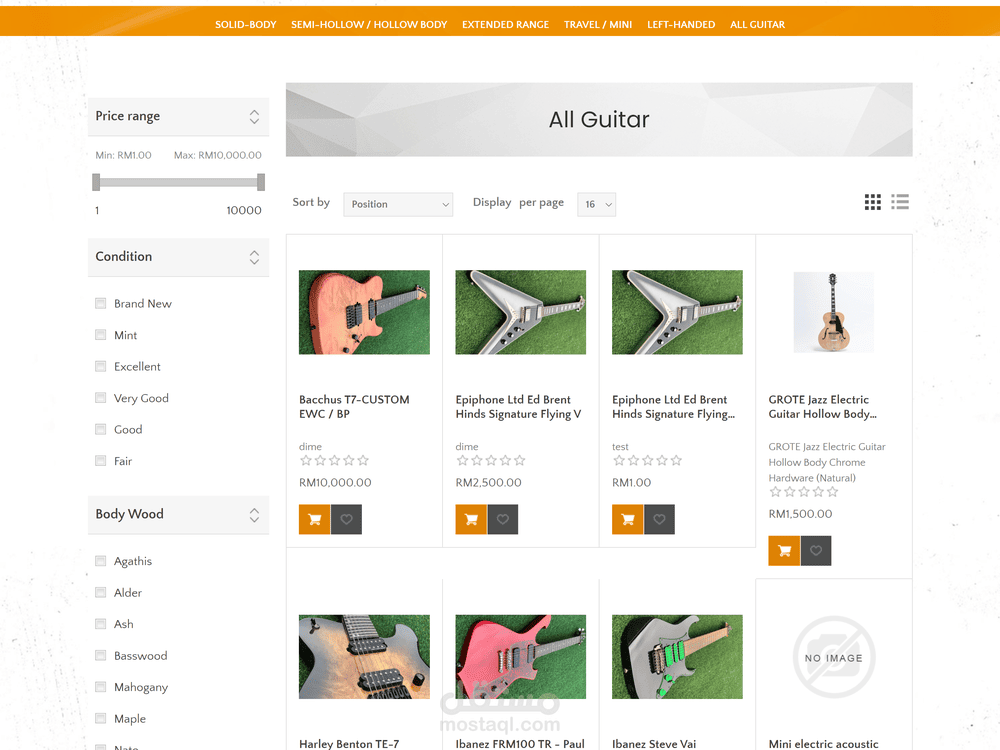Open Mini electric acoustic product link

pos(823,744)
